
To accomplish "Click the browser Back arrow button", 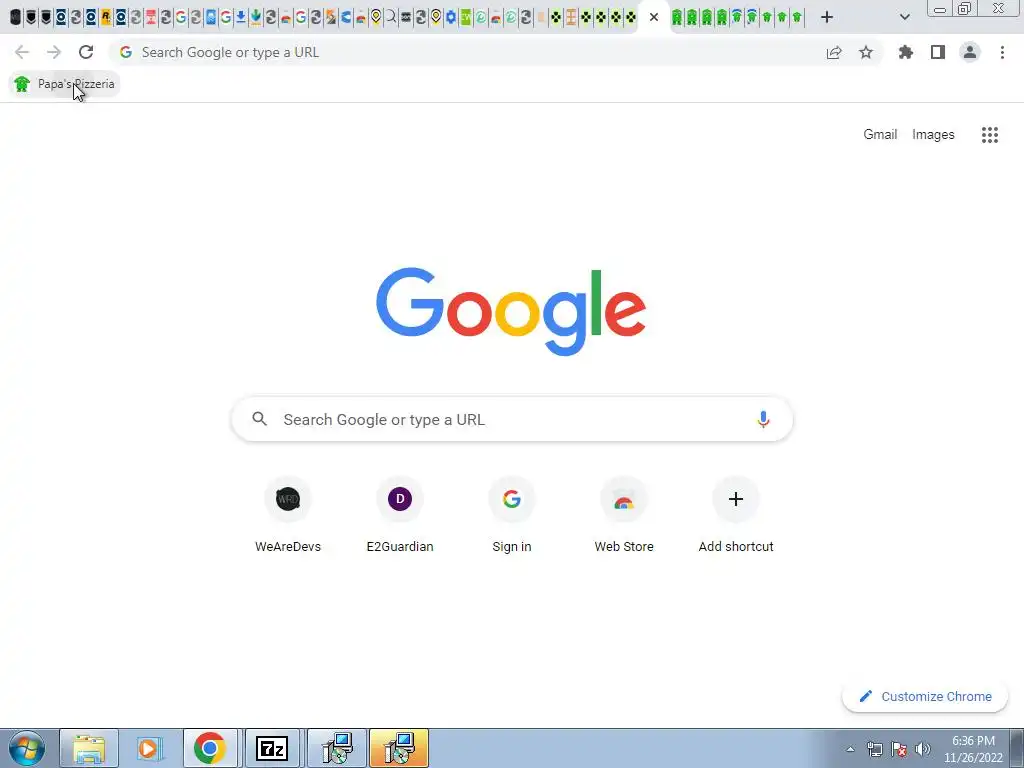I will tap(22, 52).
